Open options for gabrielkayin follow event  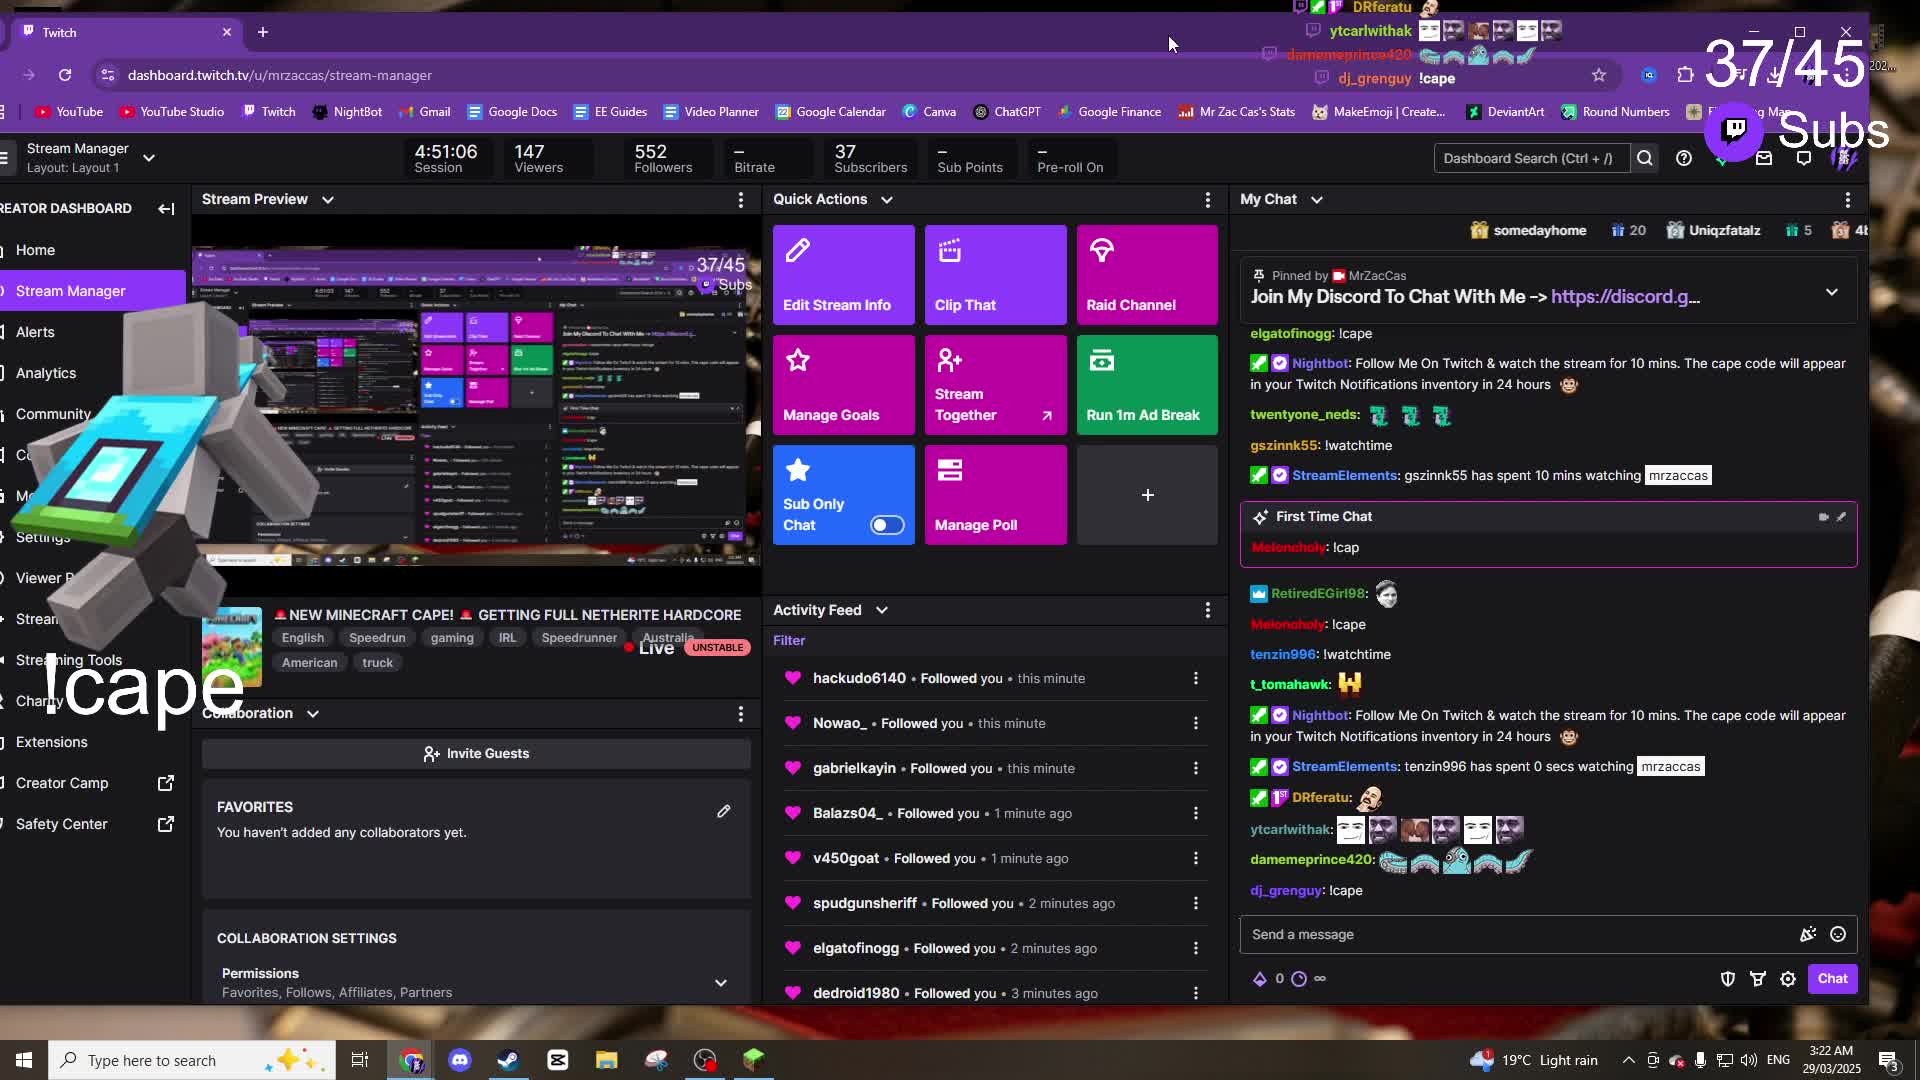[x=1196, y=768]
